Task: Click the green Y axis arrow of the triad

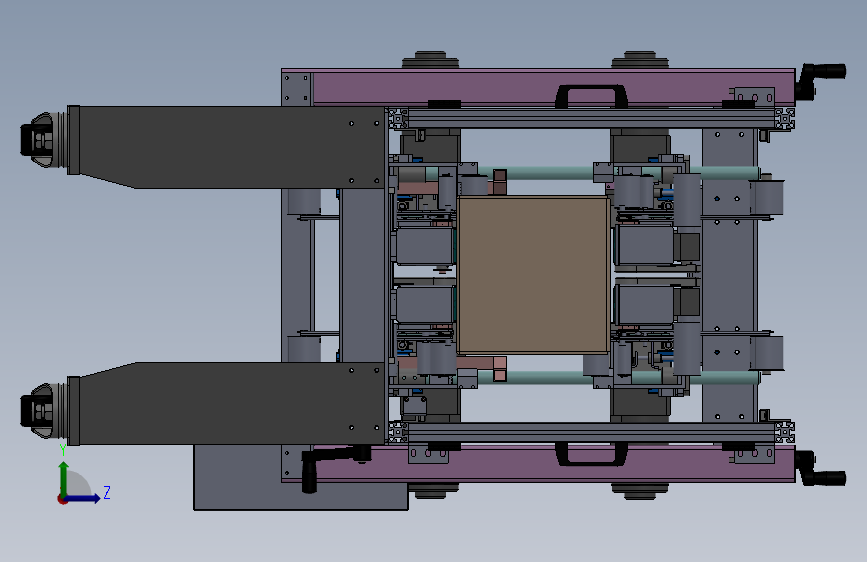Action: click(x=64, y=477)
